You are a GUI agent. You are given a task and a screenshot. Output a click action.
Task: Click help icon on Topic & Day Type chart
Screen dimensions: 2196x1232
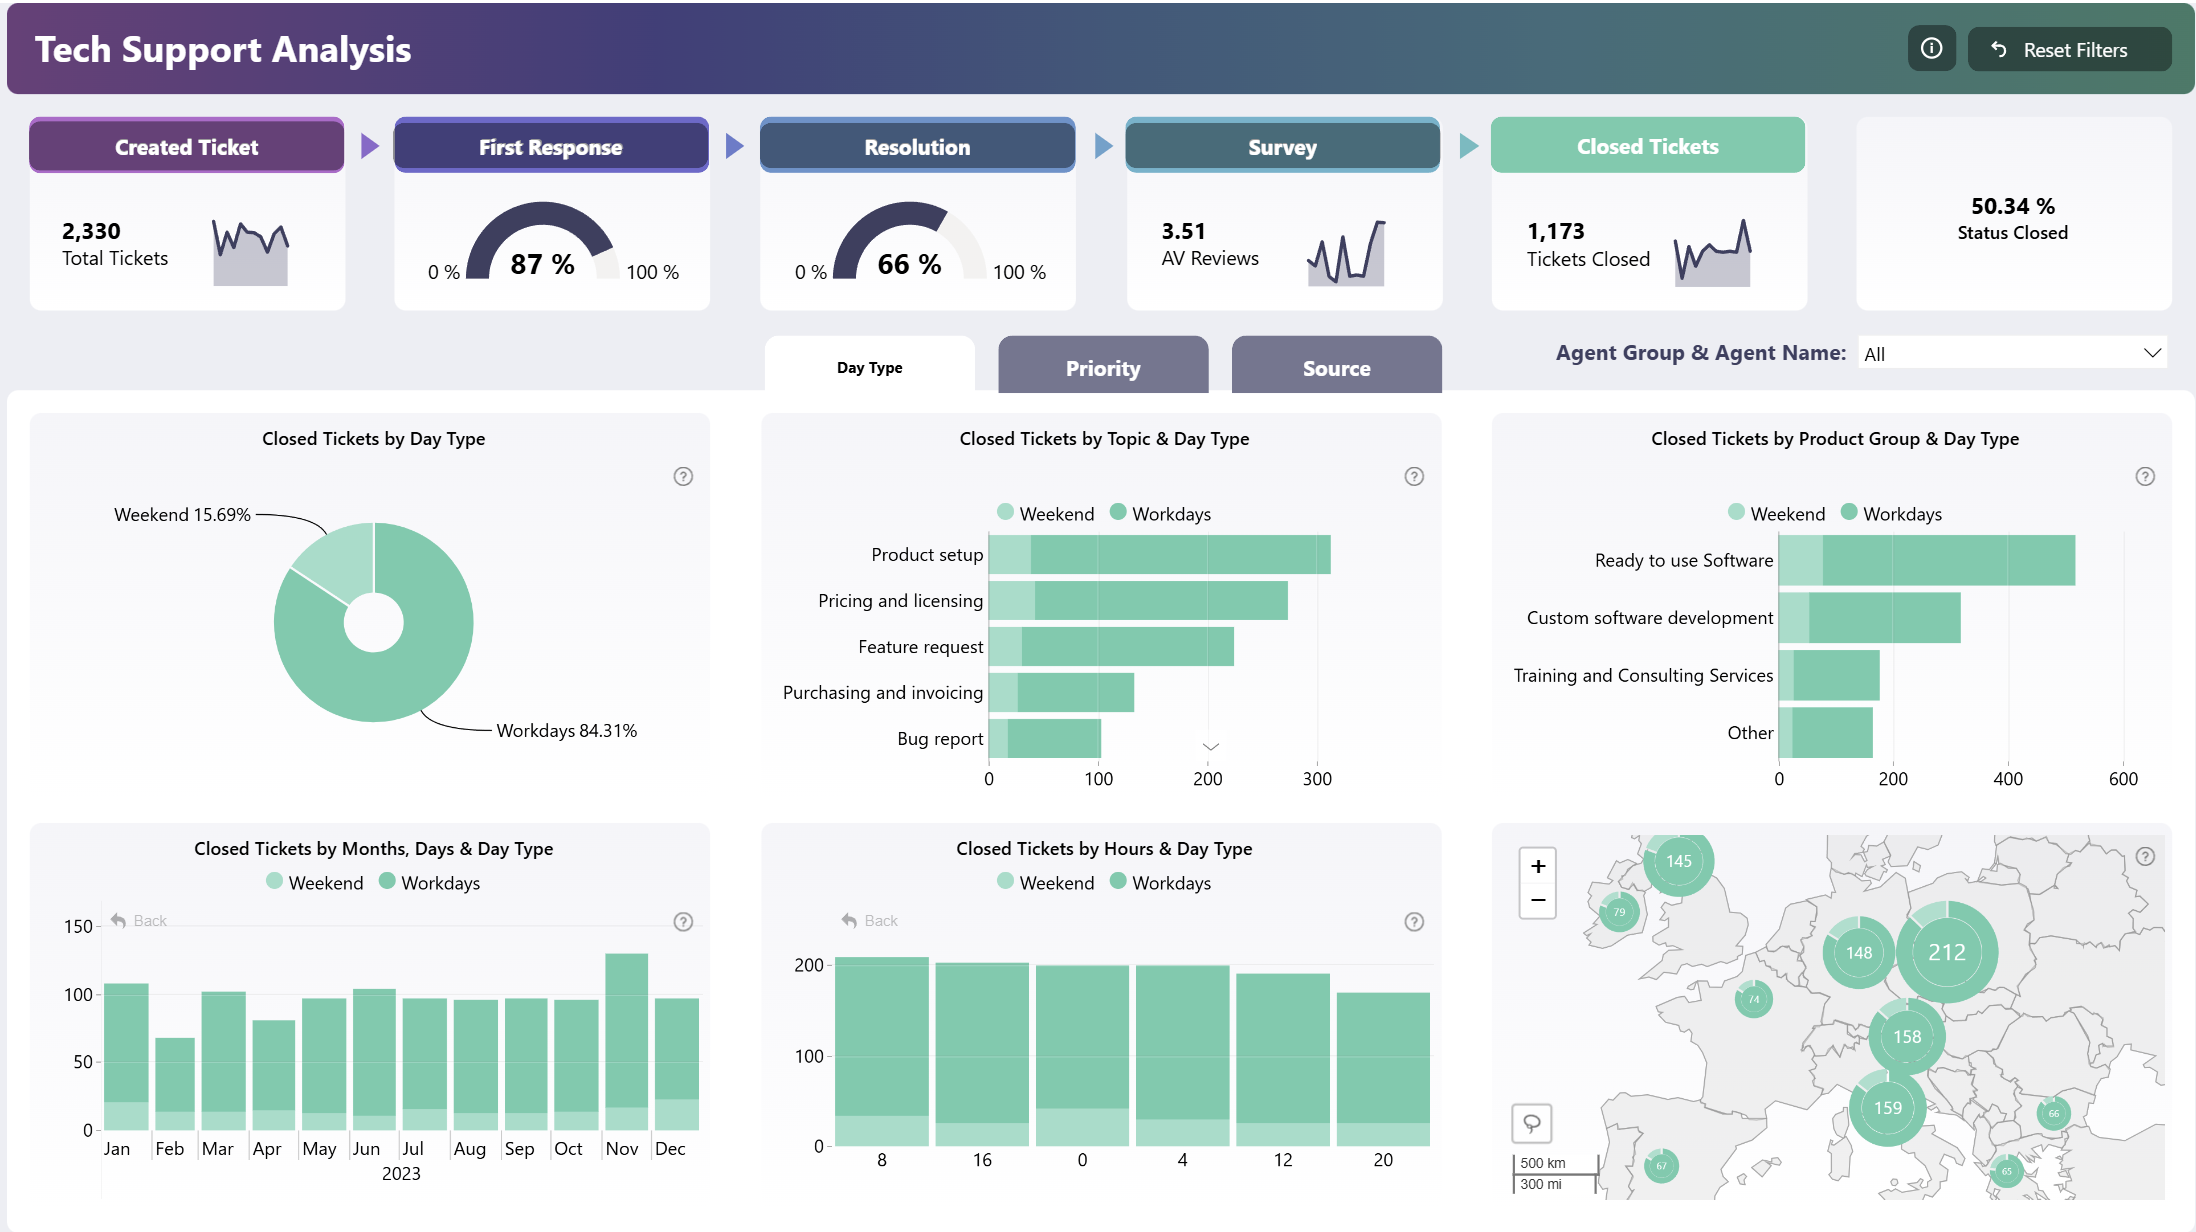click(x=1414, y=476)
